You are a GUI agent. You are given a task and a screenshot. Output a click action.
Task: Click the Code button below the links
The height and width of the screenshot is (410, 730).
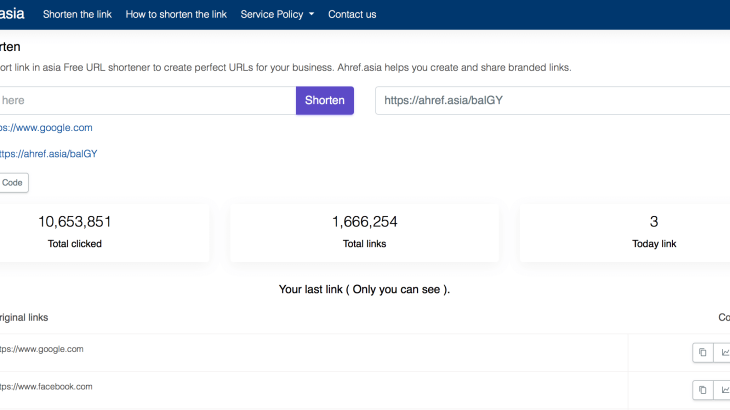click(13, 183)
